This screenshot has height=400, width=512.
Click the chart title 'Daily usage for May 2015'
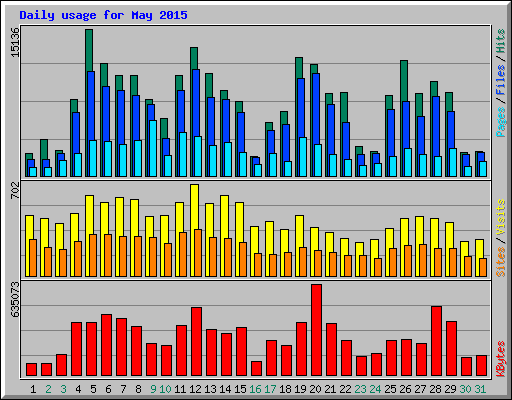pos(103,15)
